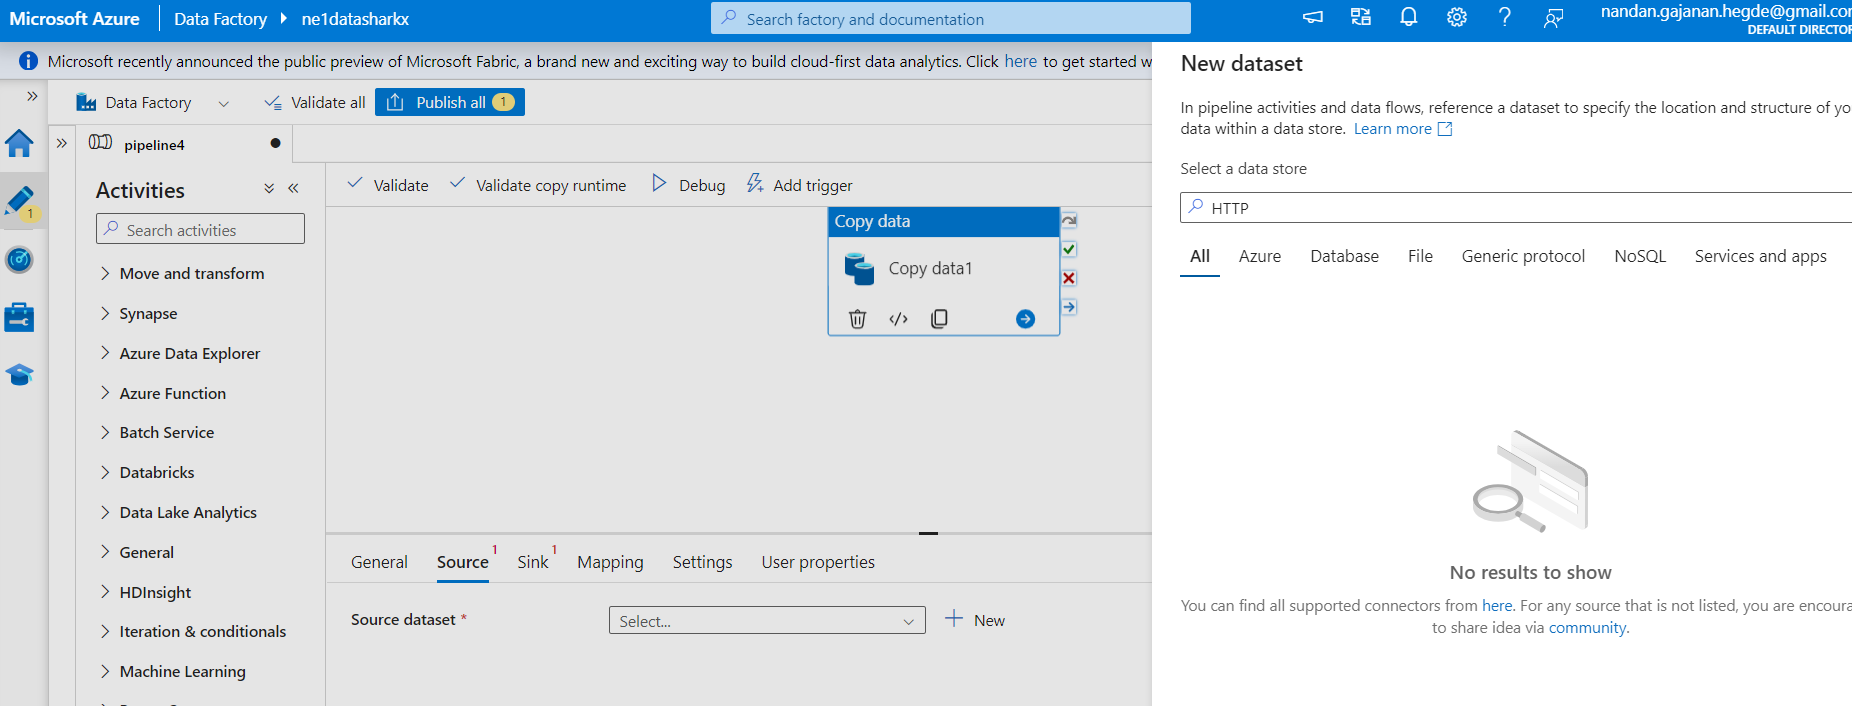Image resolution: width=1852 pixels, height=706 pixels.
Task: Collapse all activity groups with double down chevron
Action: coord(269,188)
